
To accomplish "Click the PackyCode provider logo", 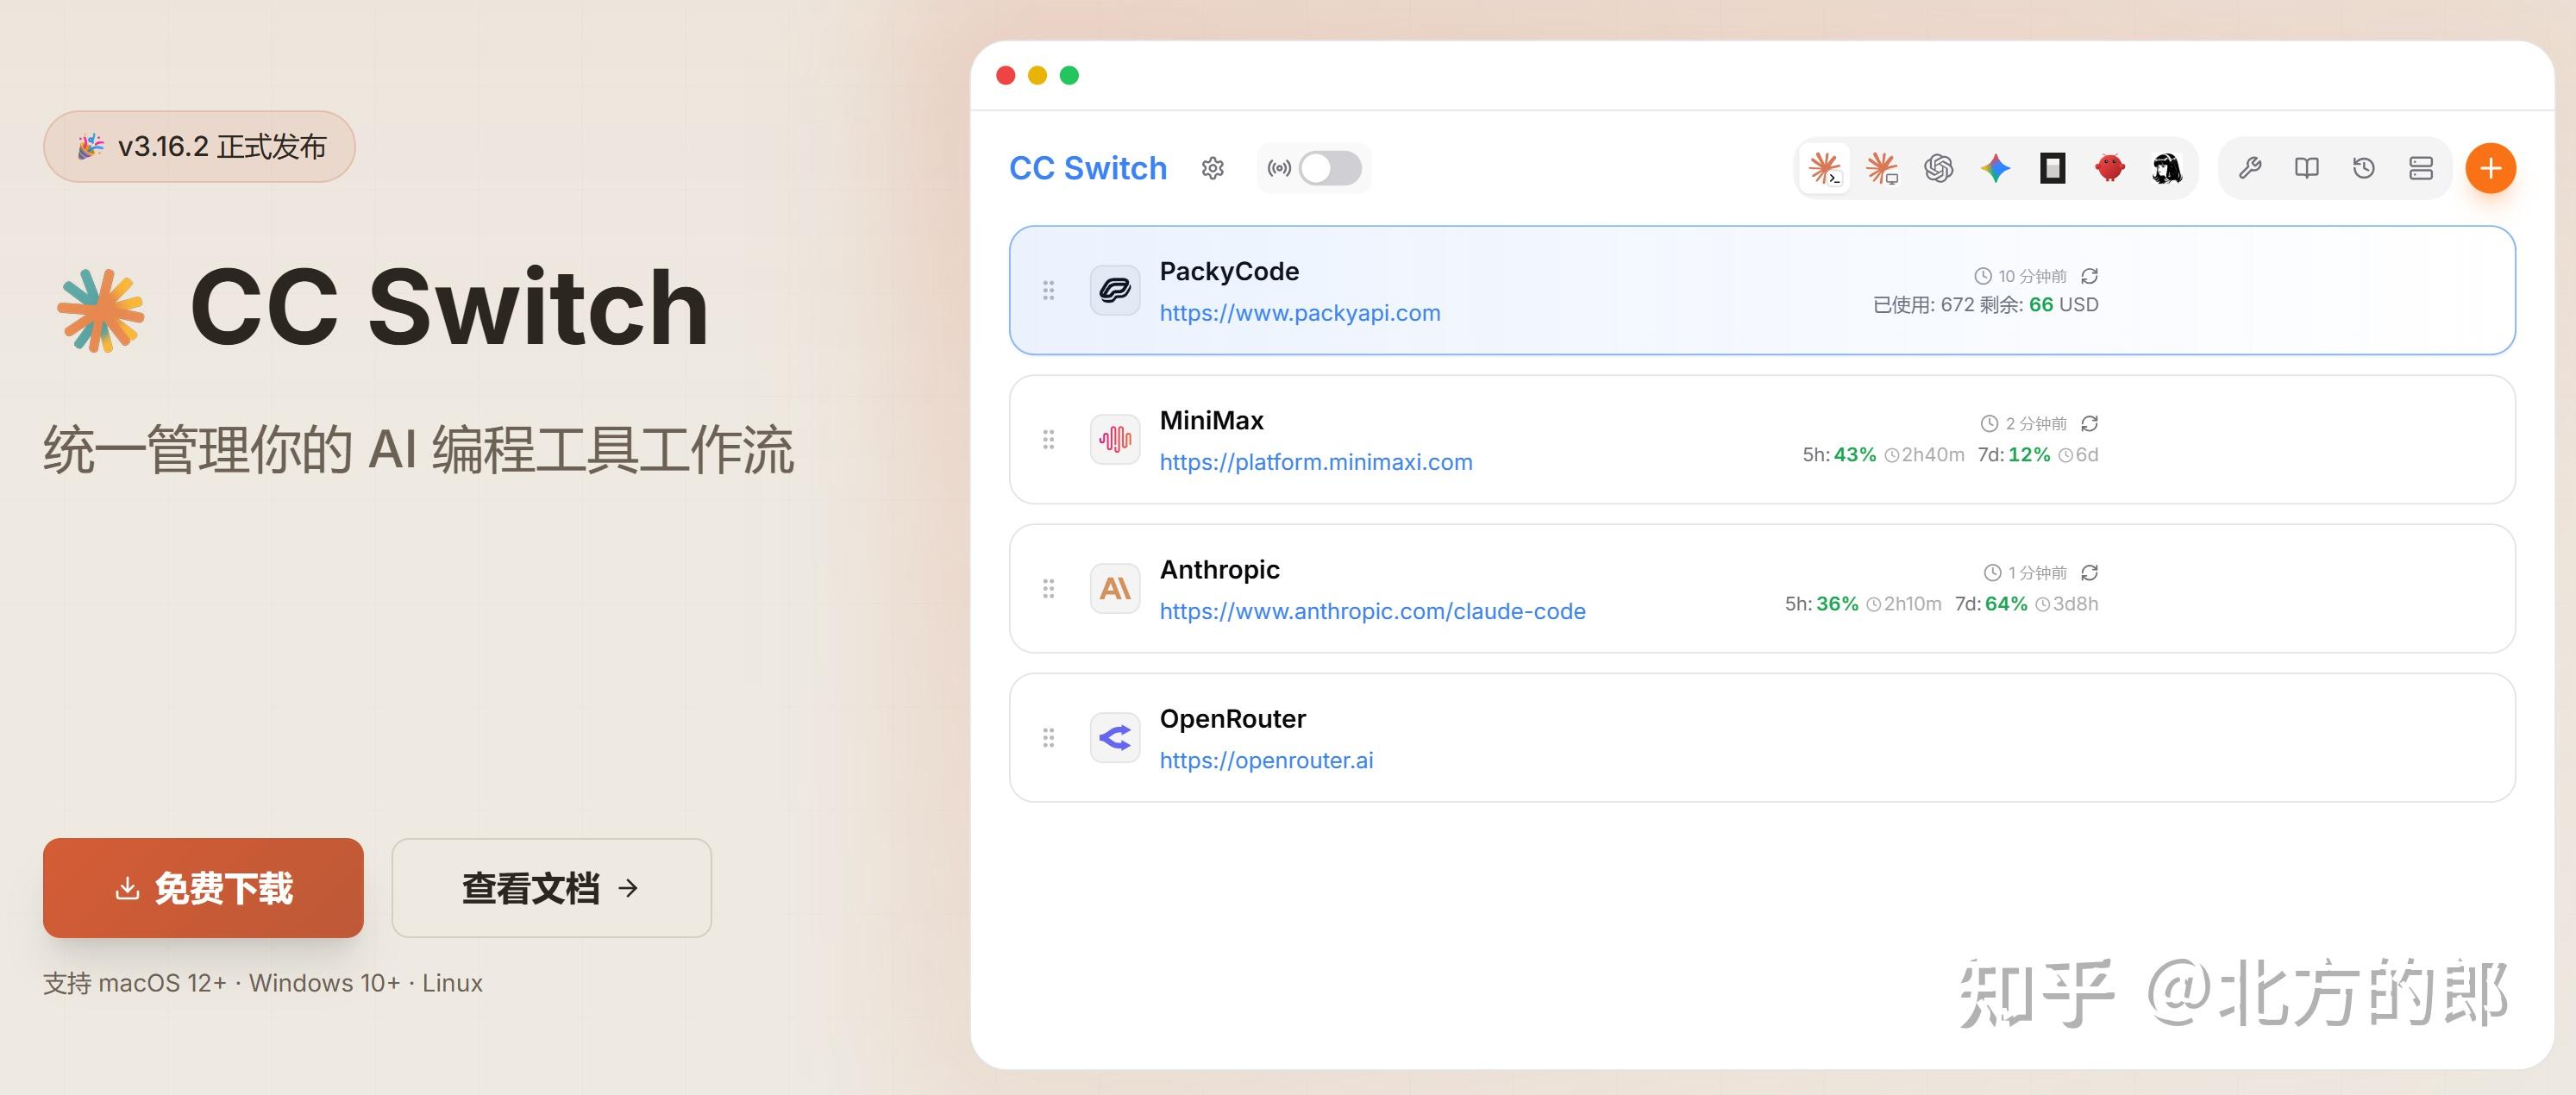I will coord(1115,290).
